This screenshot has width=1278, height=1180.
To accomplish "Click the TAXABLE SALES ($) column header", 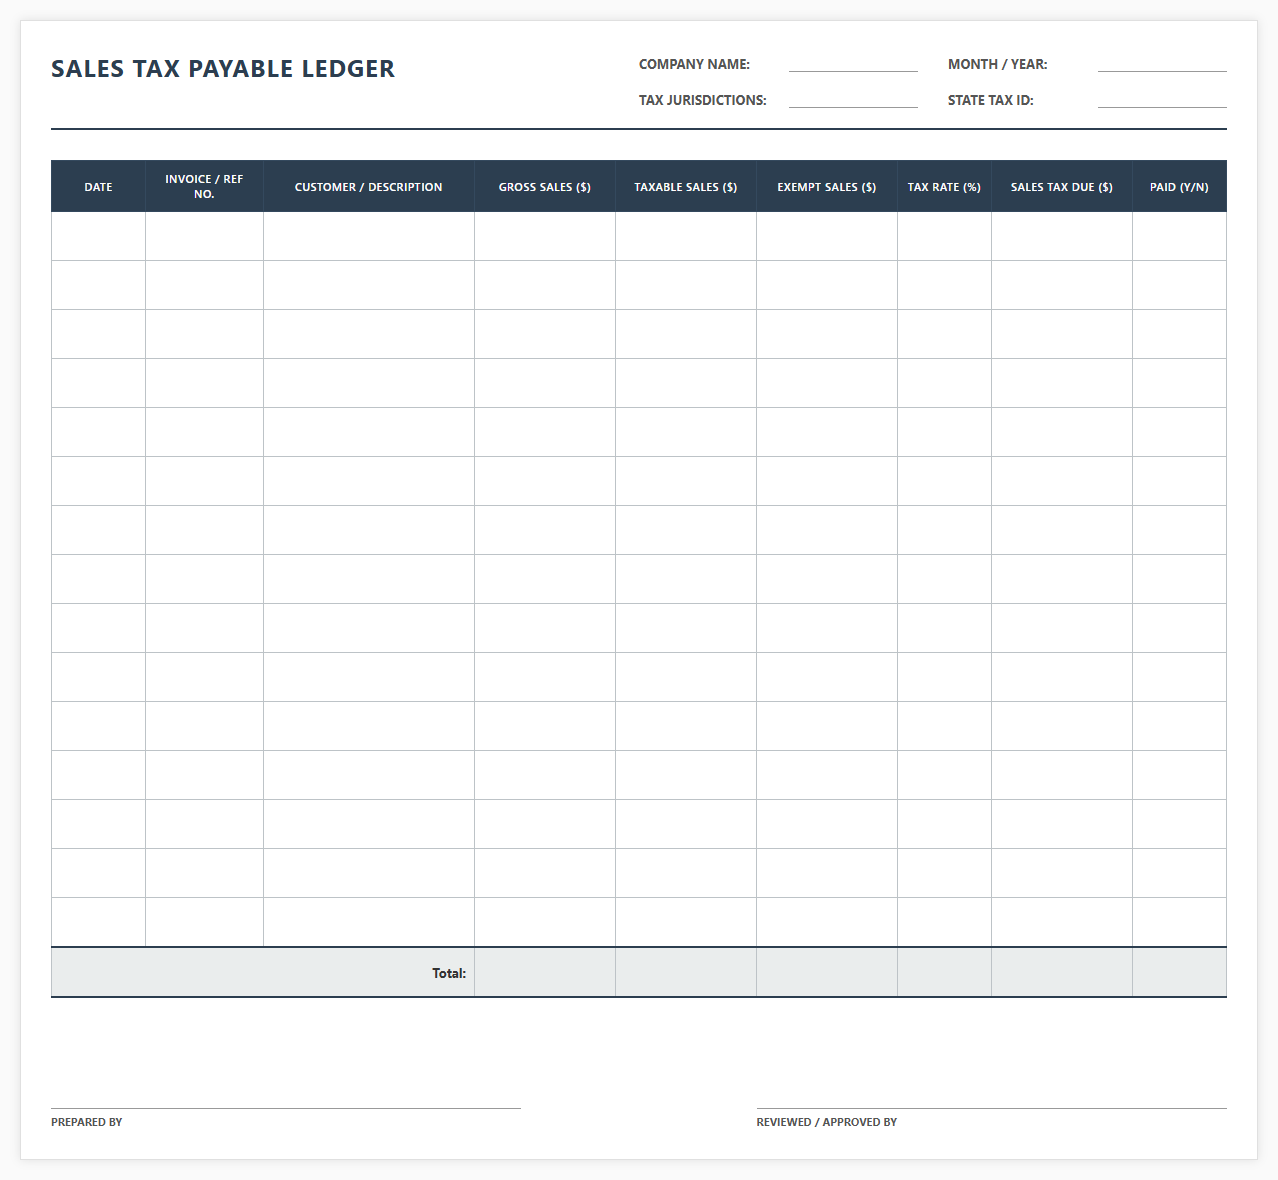I will [x=686, y=186].
